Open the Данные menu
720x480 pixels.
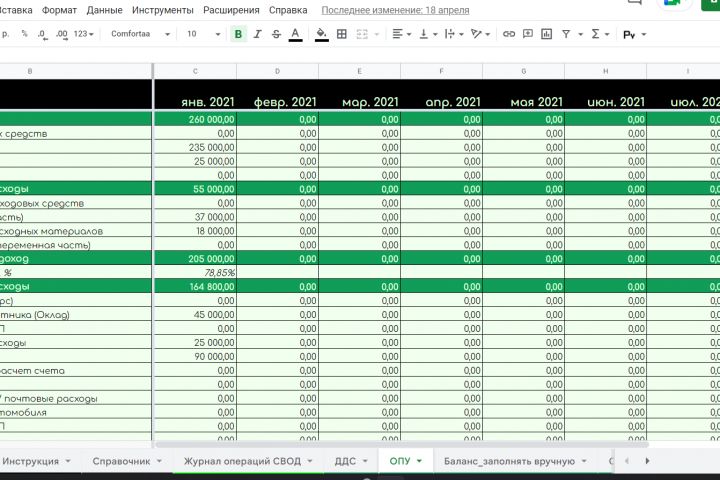click(104, 10)
